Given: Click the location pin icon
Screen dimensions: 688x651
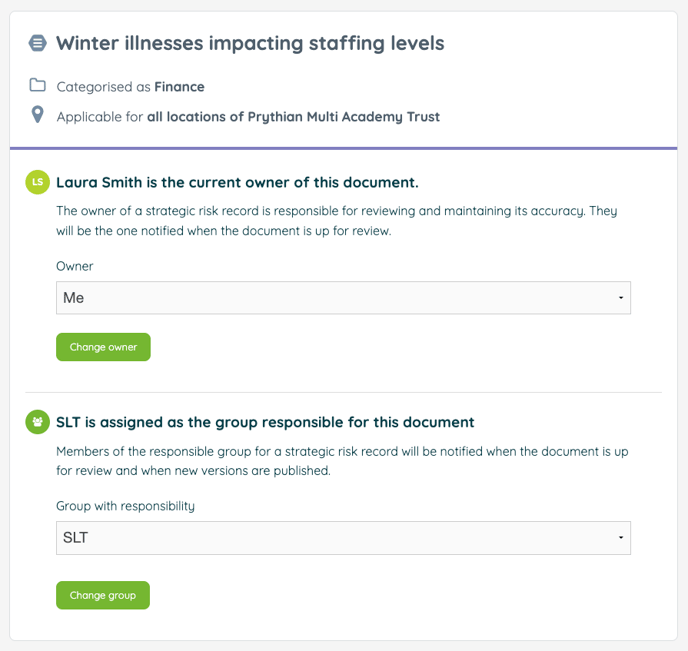Looking at the screenshot, I should pyautogui.click(x=38, y=115).
